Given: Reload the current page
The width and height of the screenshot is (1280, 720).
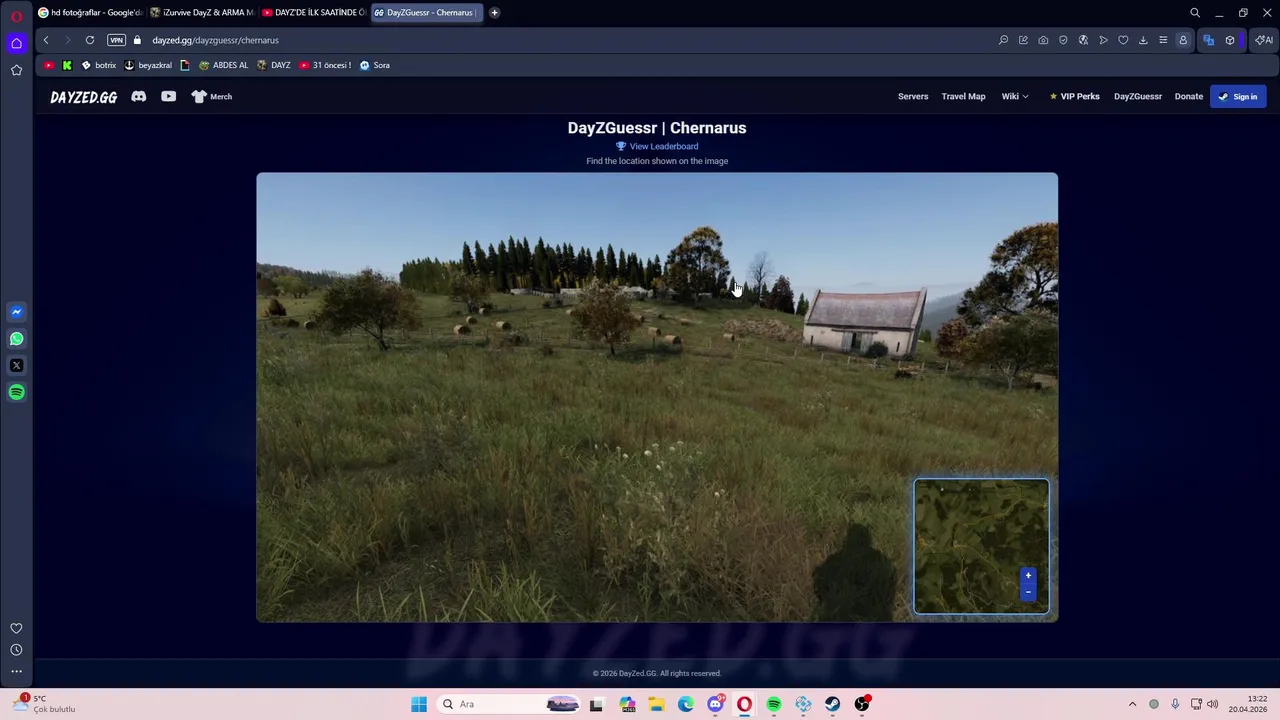Looking at the screenshot, I should pos(90,40).
